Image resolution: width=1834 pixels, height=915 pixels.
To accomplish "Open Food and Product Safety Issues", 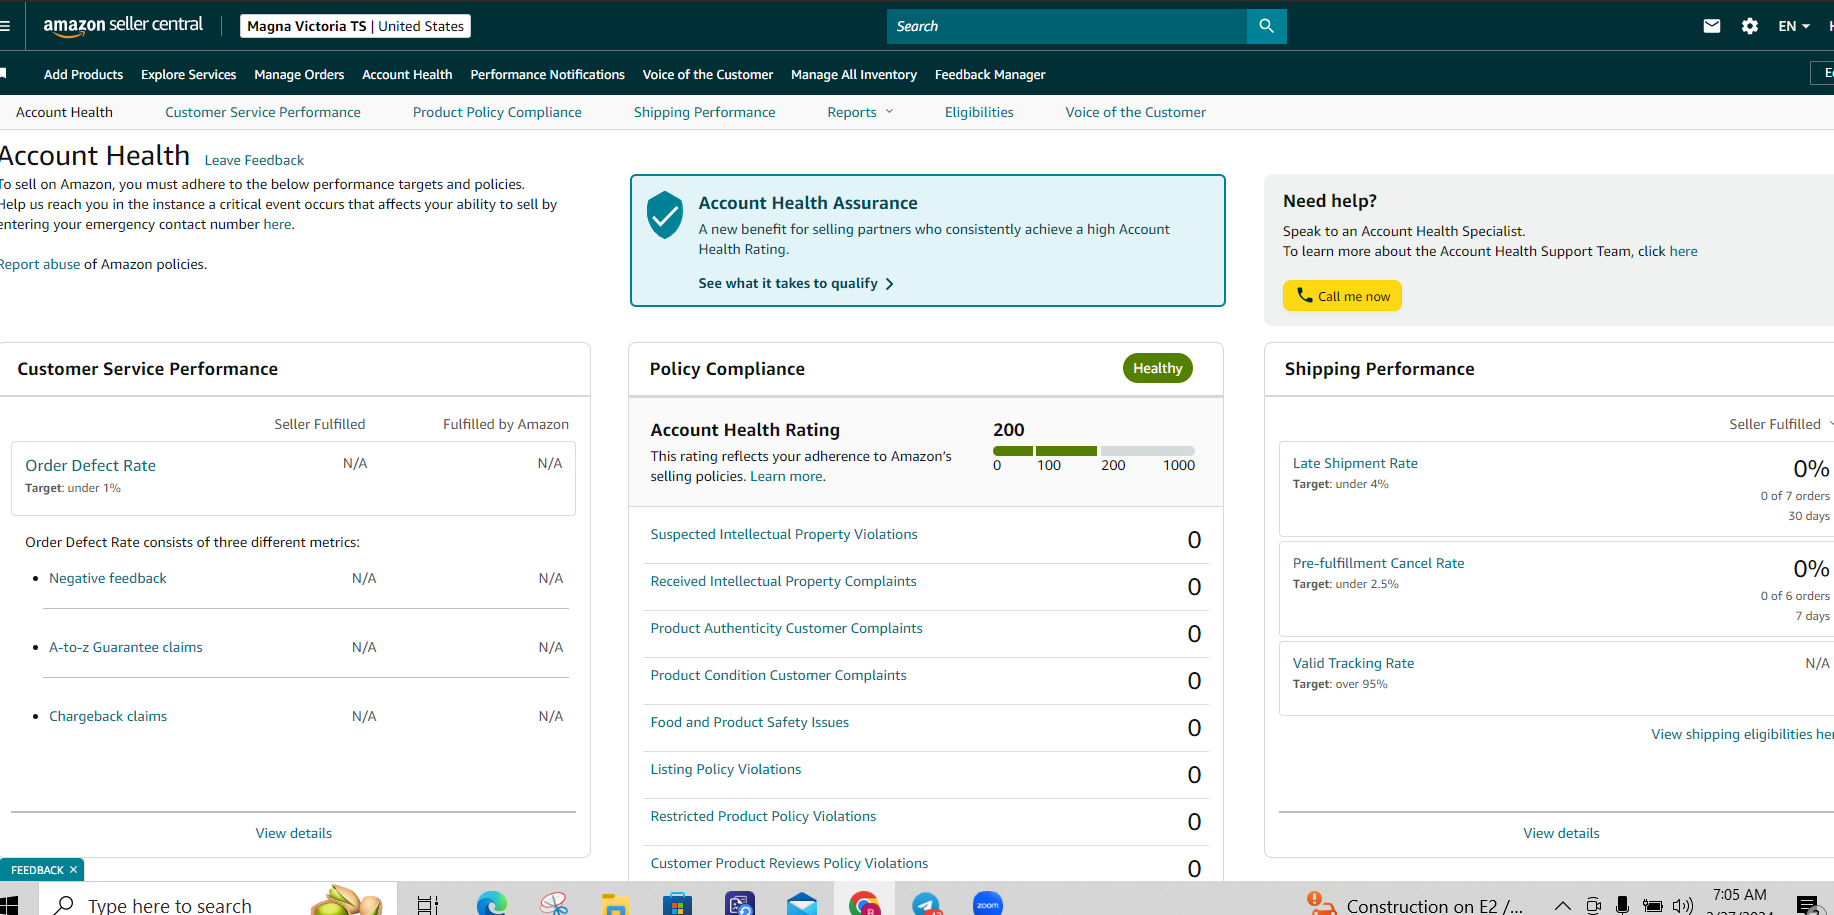I will pyautogui.click(x=749, y=722).
